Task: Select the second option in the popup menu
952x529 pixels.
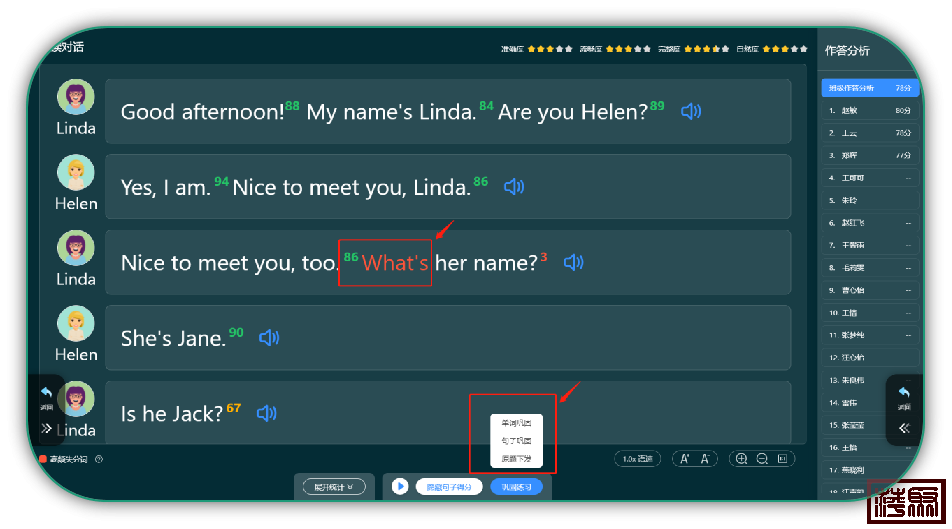Action: (516, 441)
